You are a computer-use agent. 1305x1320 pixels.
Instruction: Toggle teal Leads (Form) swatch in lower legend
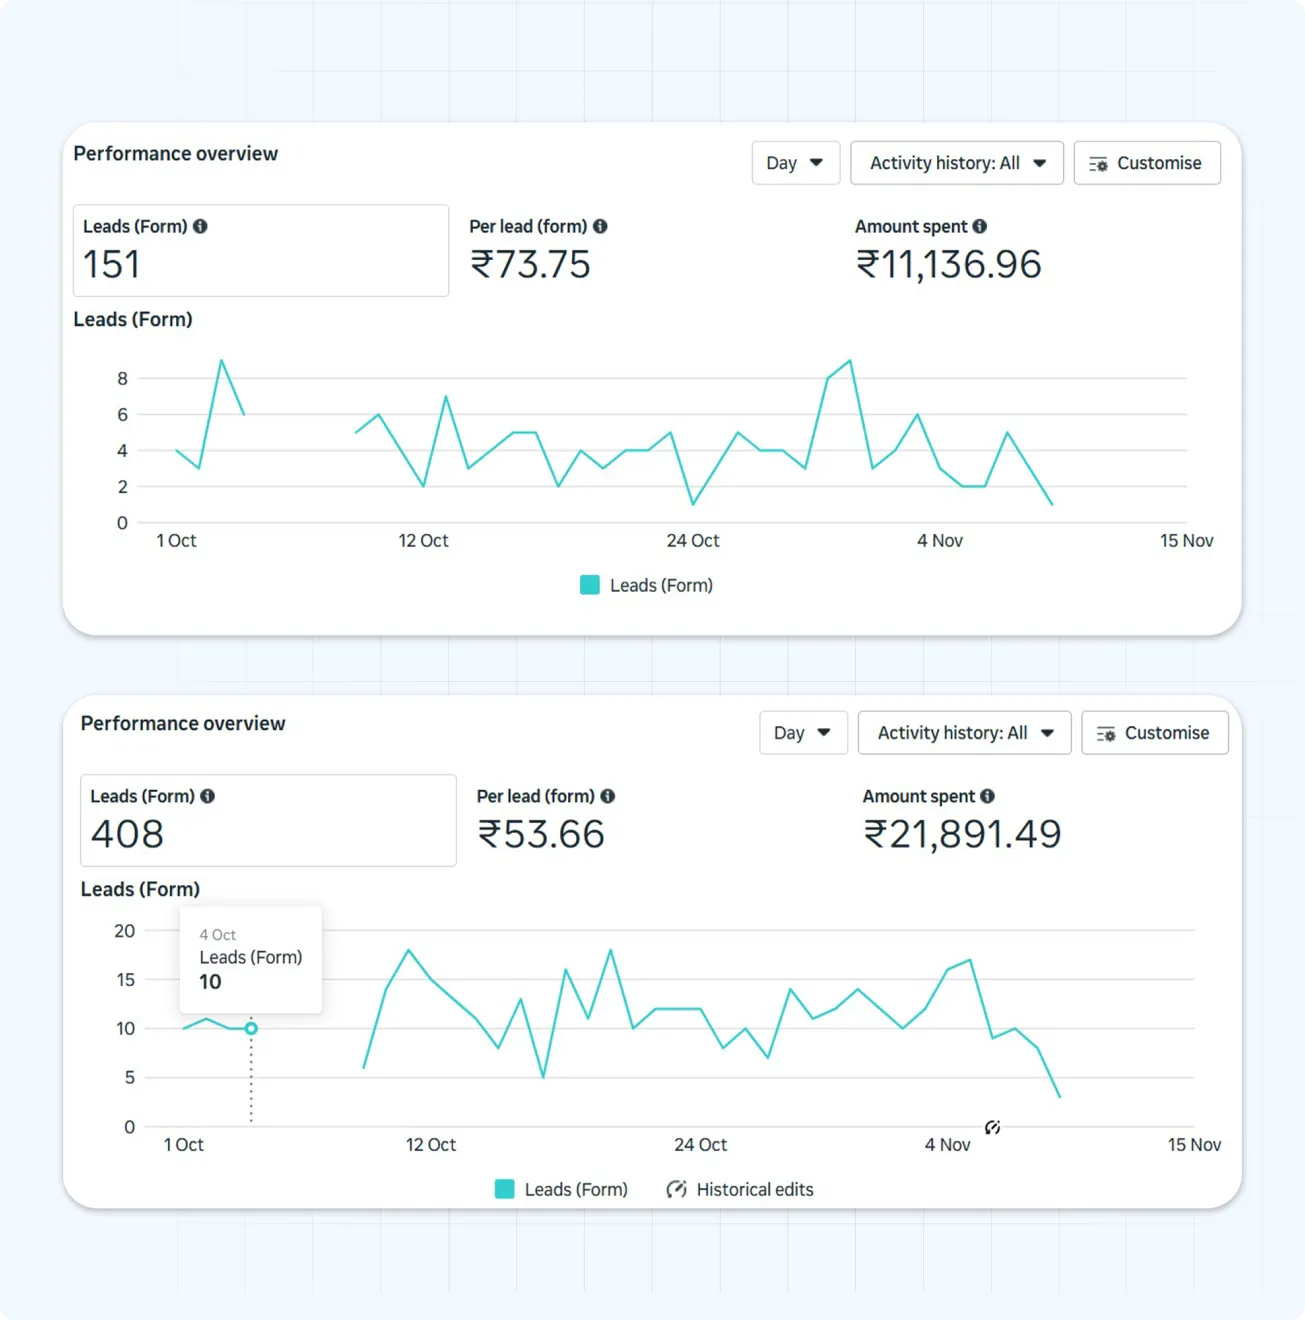pyautogui.click(x=505, y=1189)
